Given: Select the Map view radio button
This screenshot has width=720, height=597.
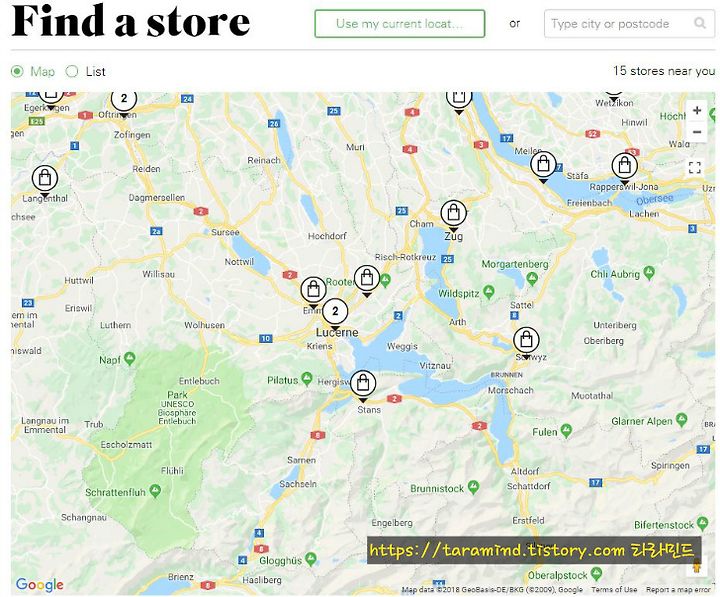Looking at the screenshot, I should [x=17, y=72].
